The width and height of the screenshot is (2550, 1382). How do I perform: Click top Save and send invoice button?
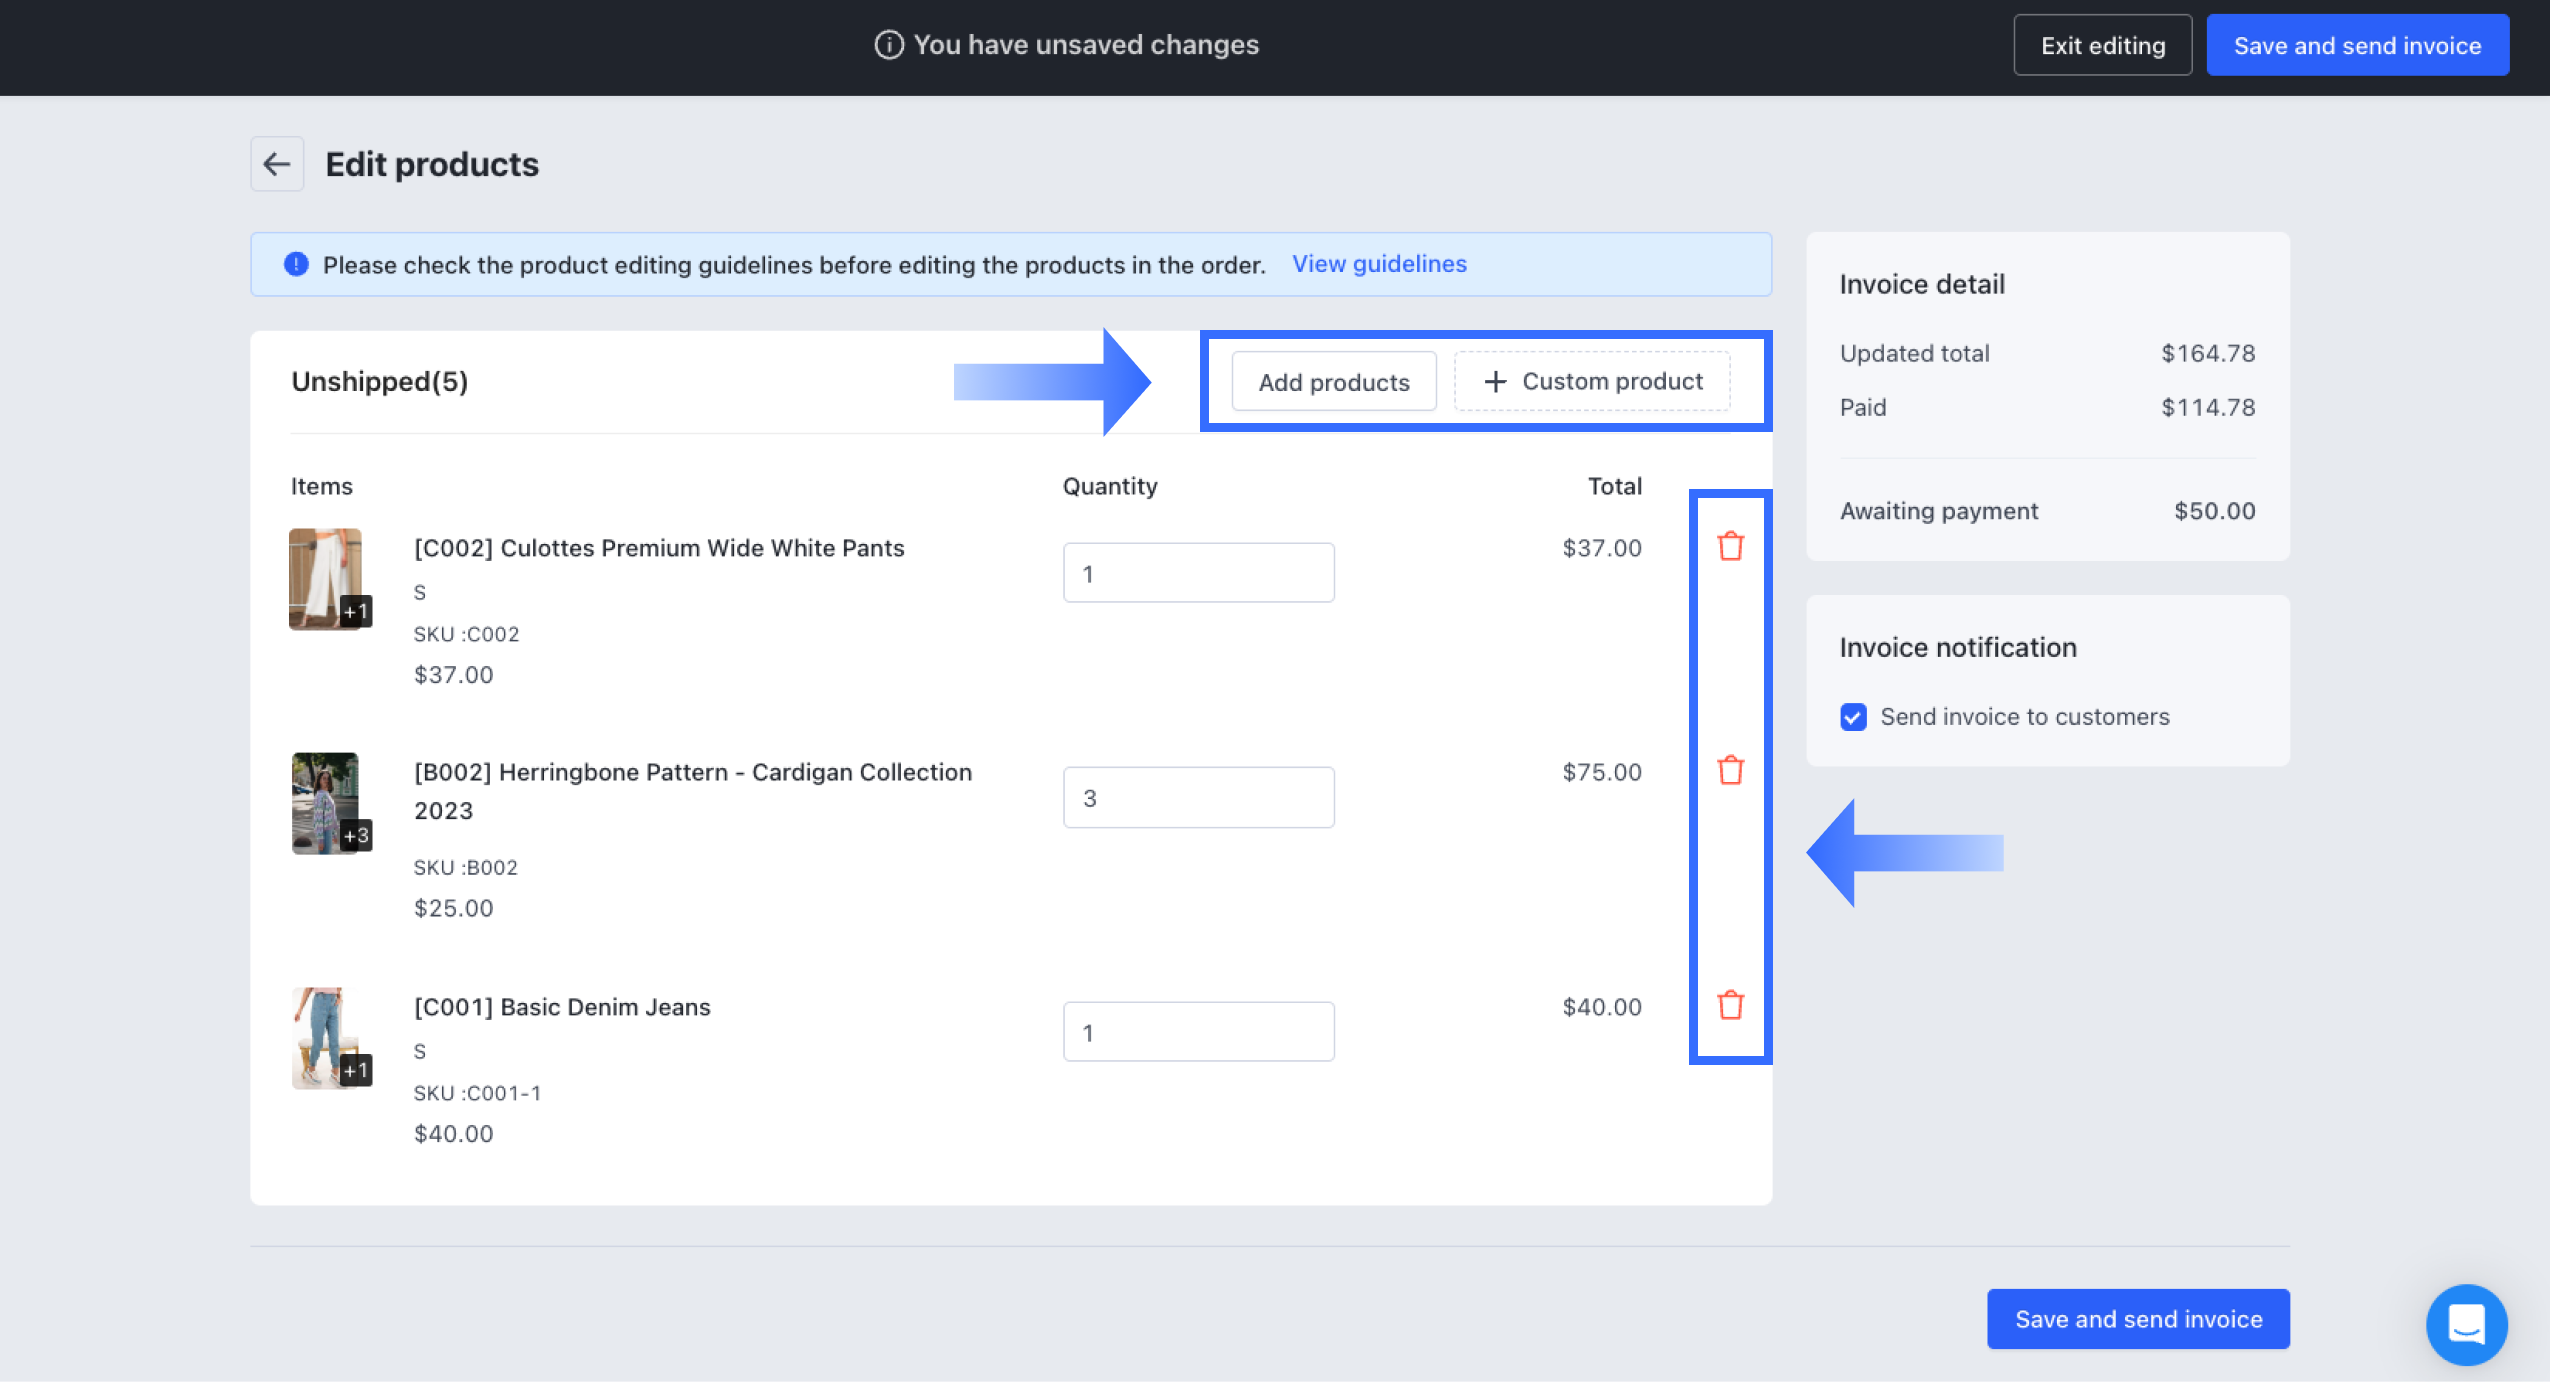click(x=2357, y=45)
